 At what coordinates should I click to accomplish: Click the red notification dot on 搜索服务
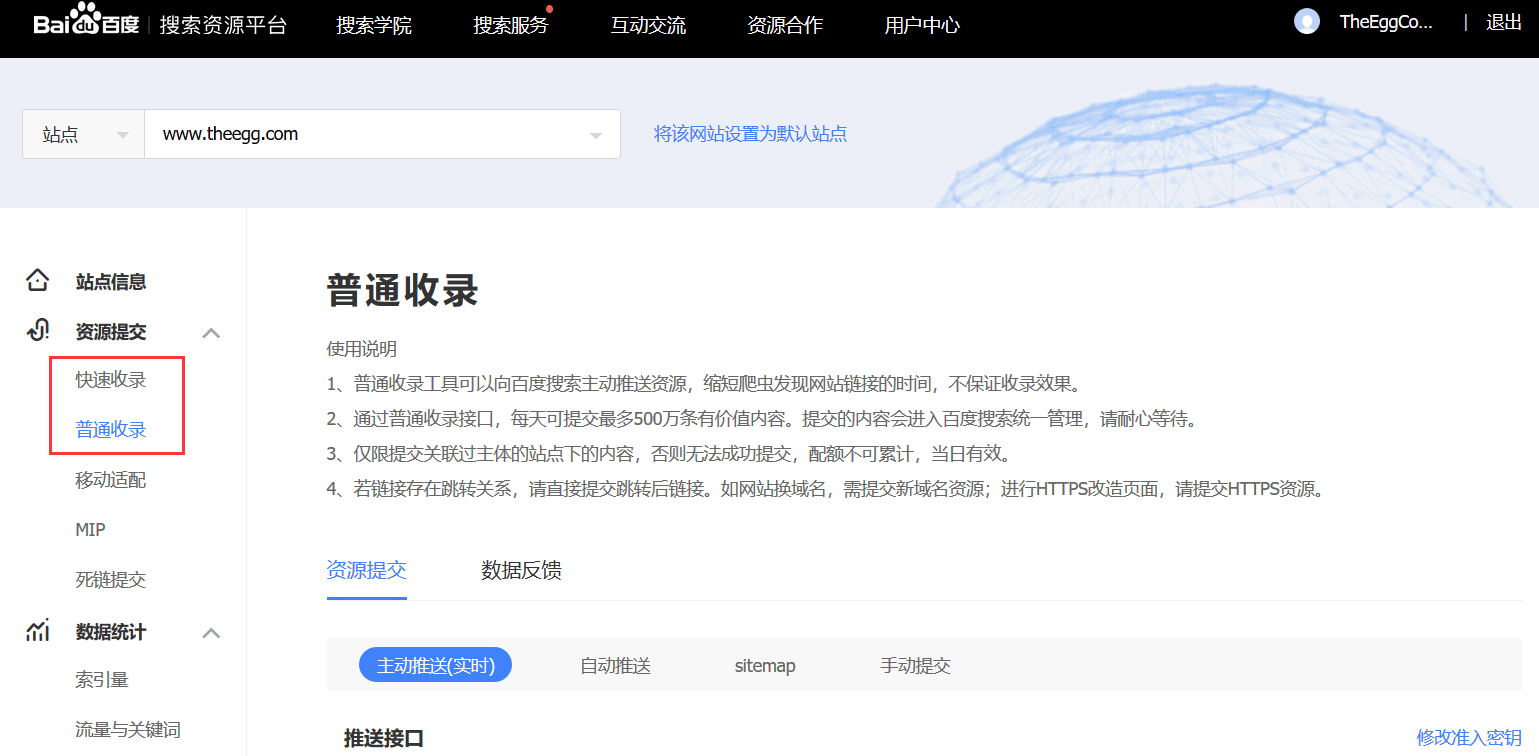pyautogui.click(x=549, y=9)
